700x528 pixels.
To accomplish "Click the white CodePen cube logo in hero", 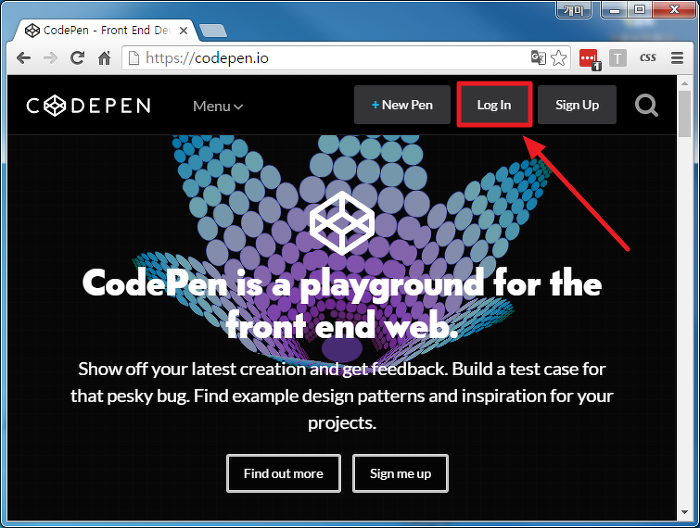I will [x=342, y=223].
